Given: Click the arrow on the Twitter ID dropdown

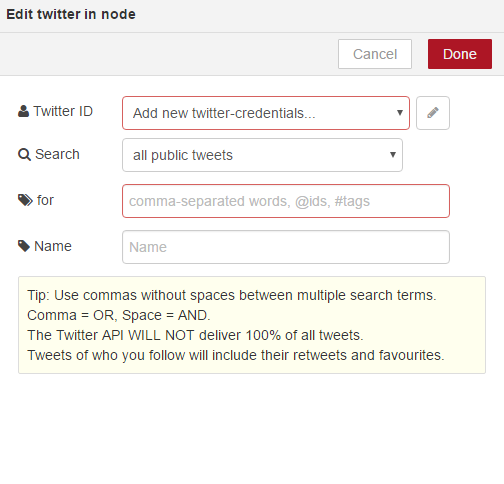Looking at the screenshot, I should [x=400, y=113].
